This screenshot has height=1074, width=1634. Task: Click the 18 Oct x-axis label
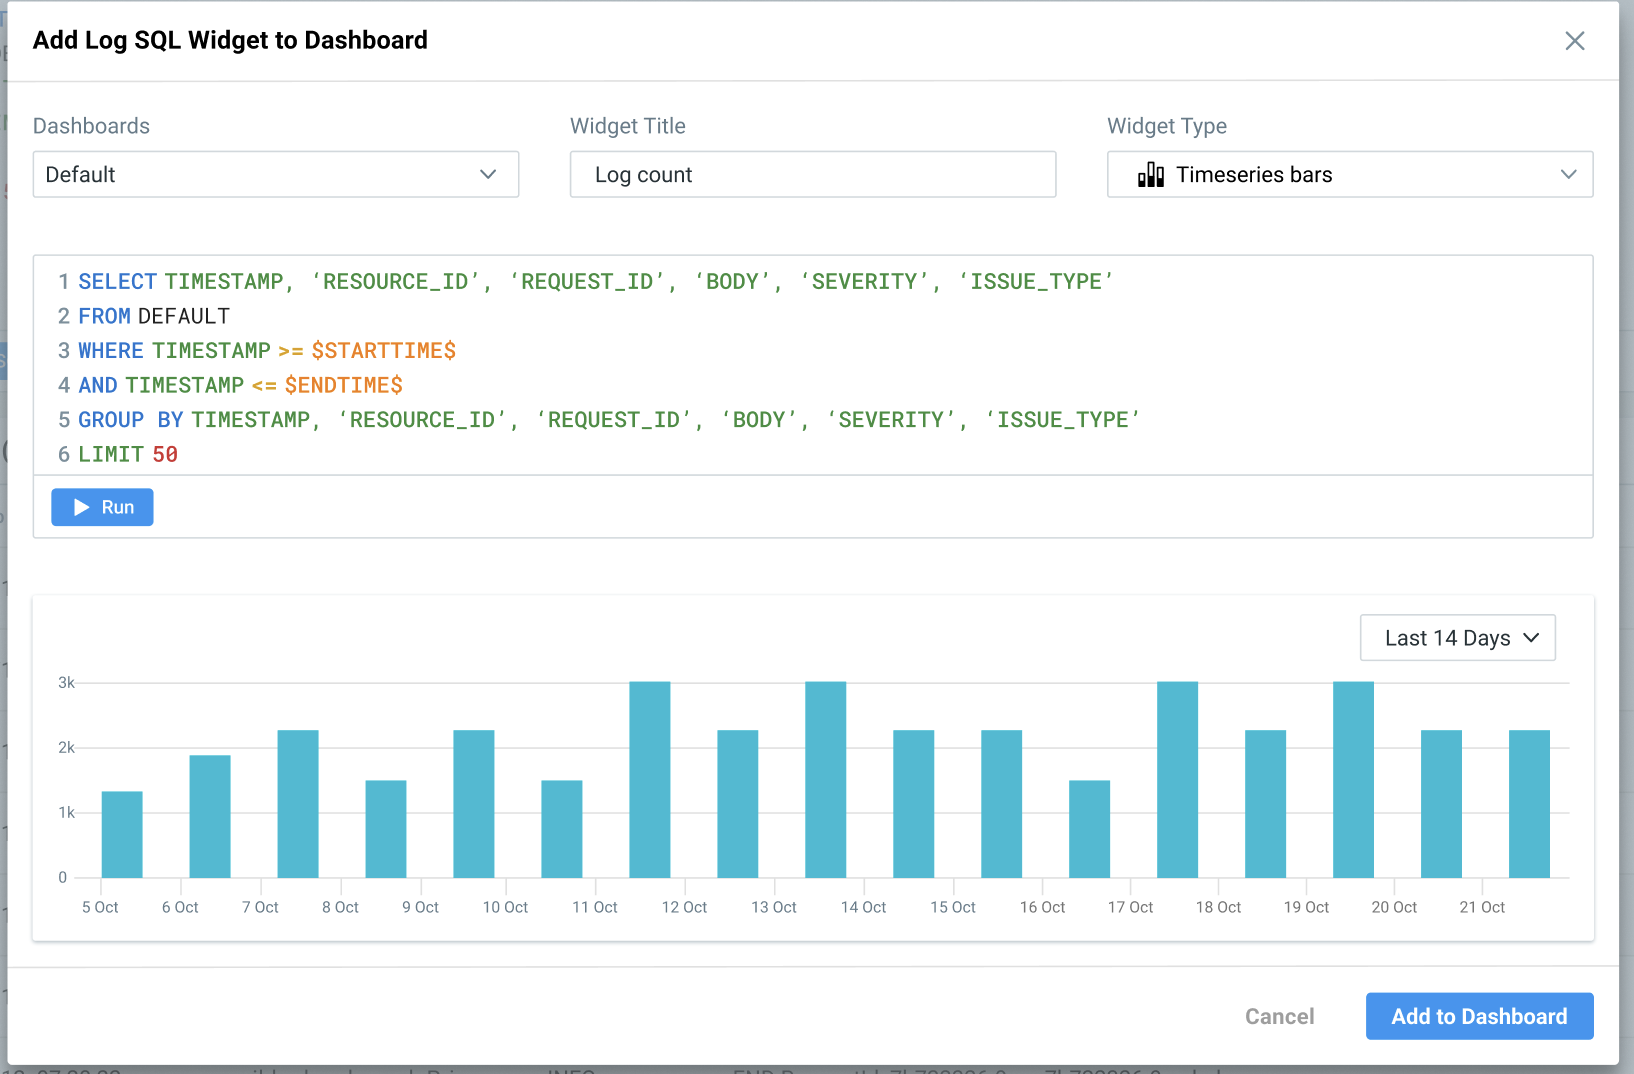point(1218,907)
